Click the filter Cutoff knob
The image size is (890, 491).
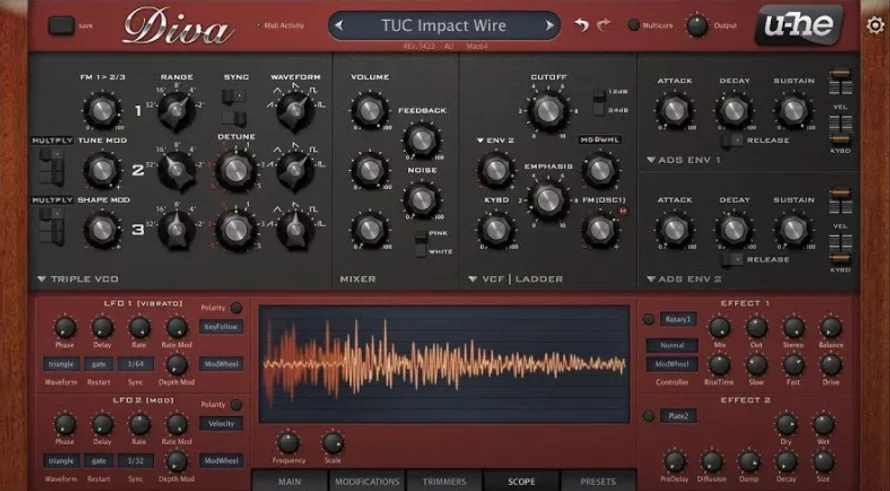(547, 108)
